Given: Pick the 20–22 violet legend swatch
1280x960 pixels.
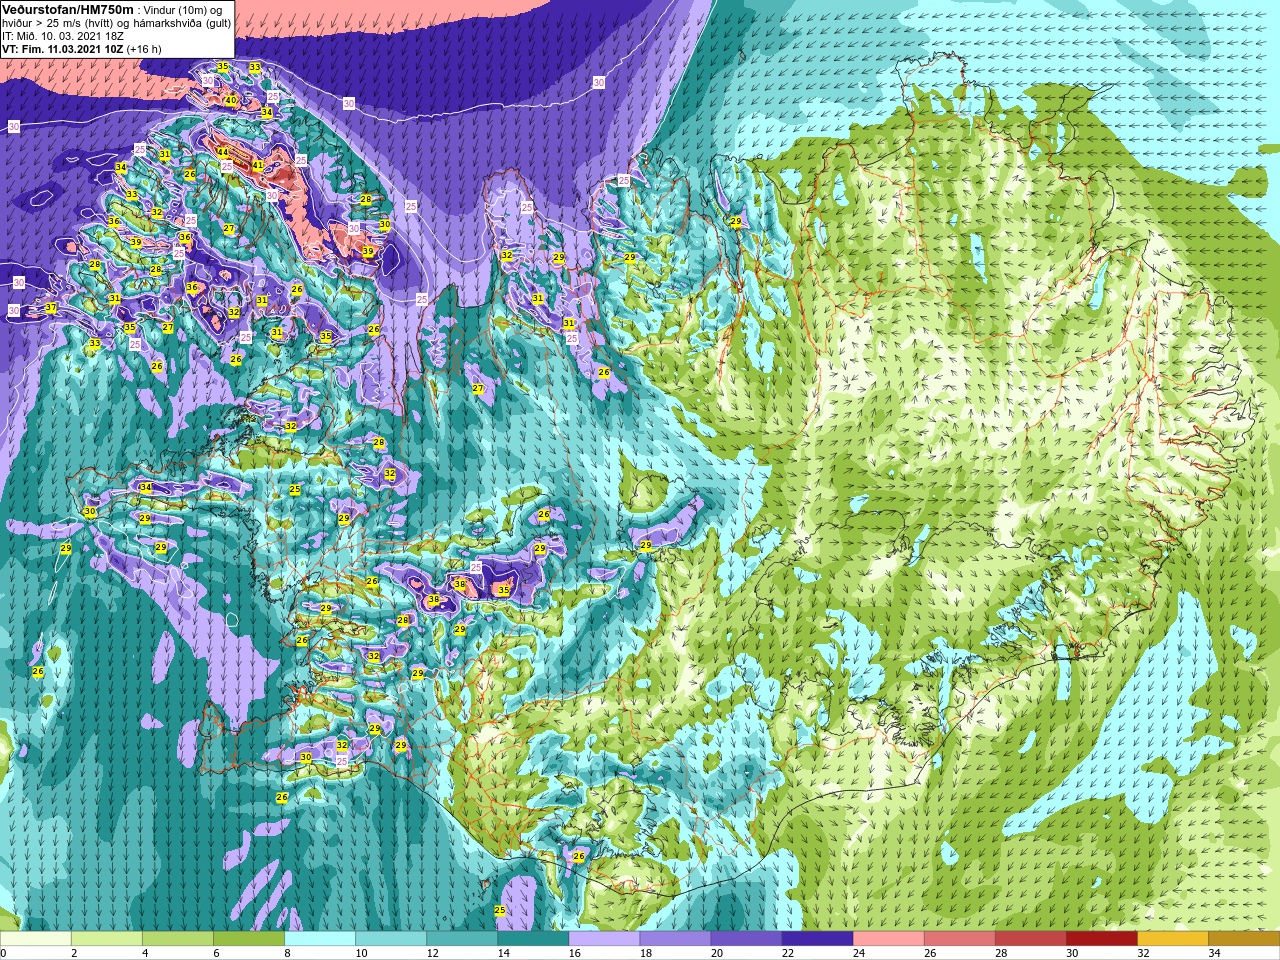Looking at the screenshot, I should tap(746, 939).
